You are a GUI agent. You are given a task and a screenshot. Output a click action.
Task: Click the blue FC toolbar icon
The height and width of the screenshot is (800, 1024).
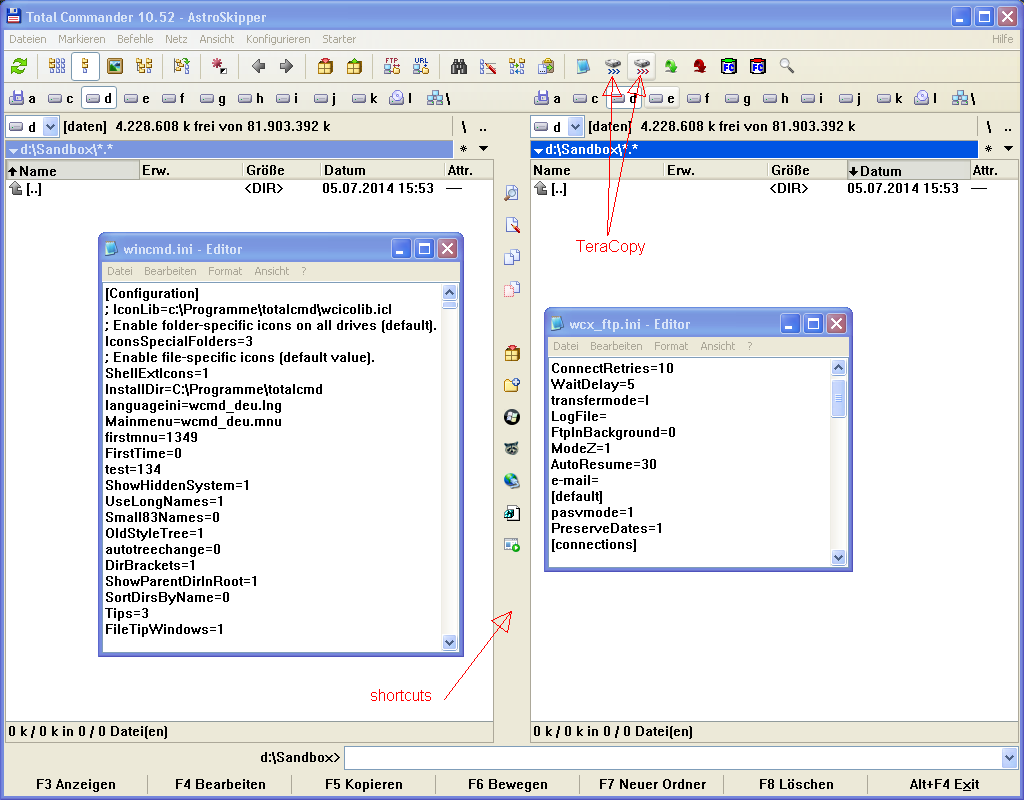(728, 66)
